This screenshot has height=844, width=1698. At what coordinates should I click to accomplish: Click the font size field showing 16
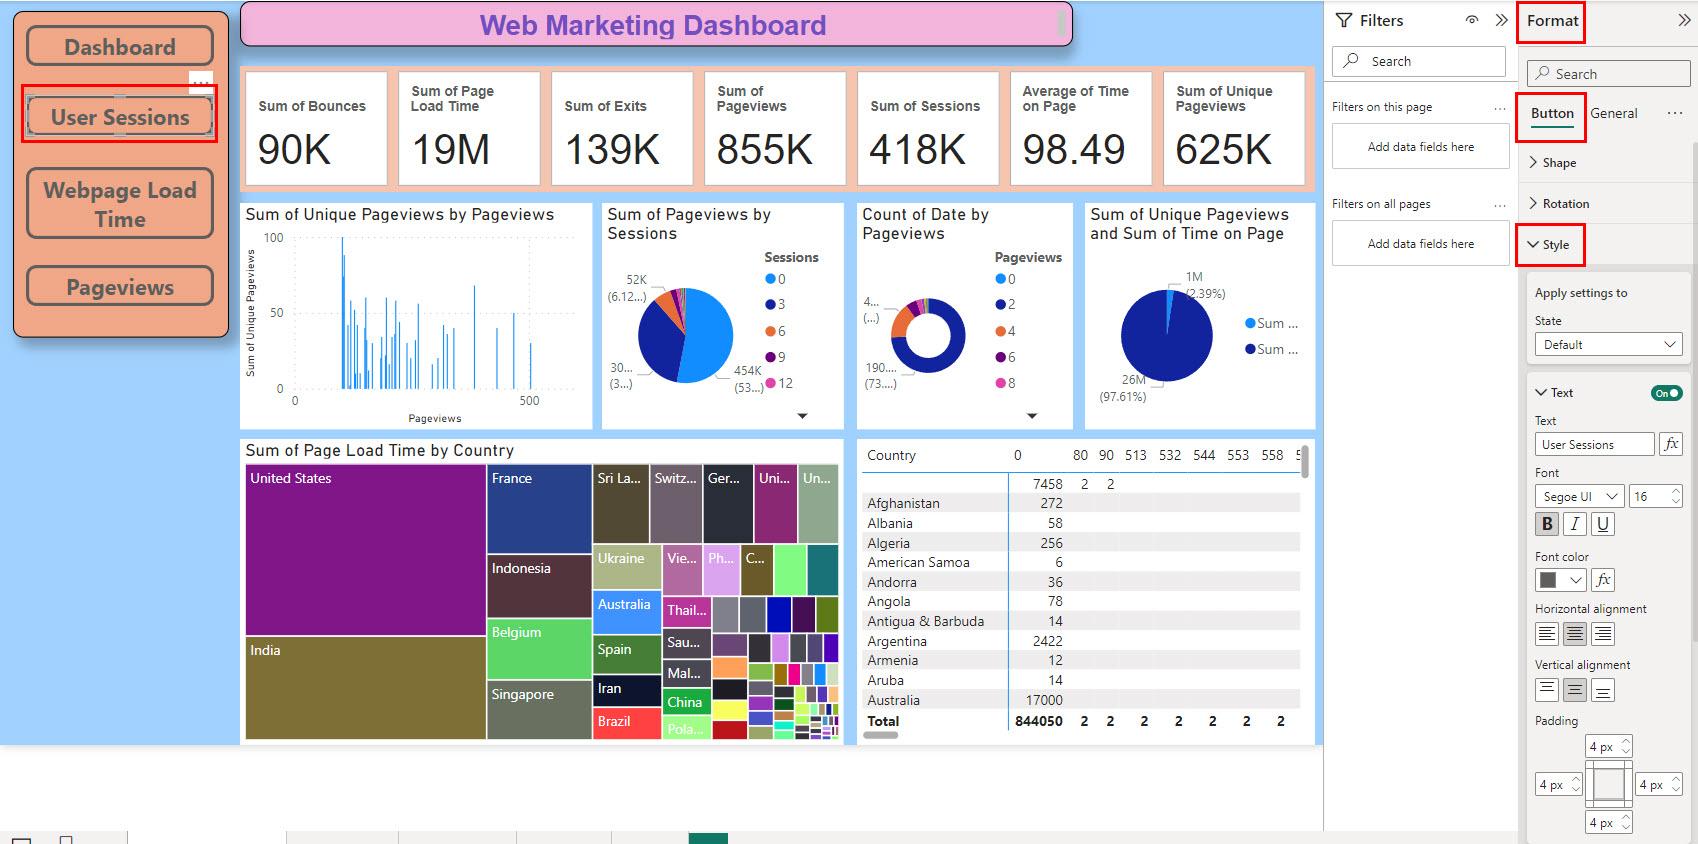[1655, 497]
